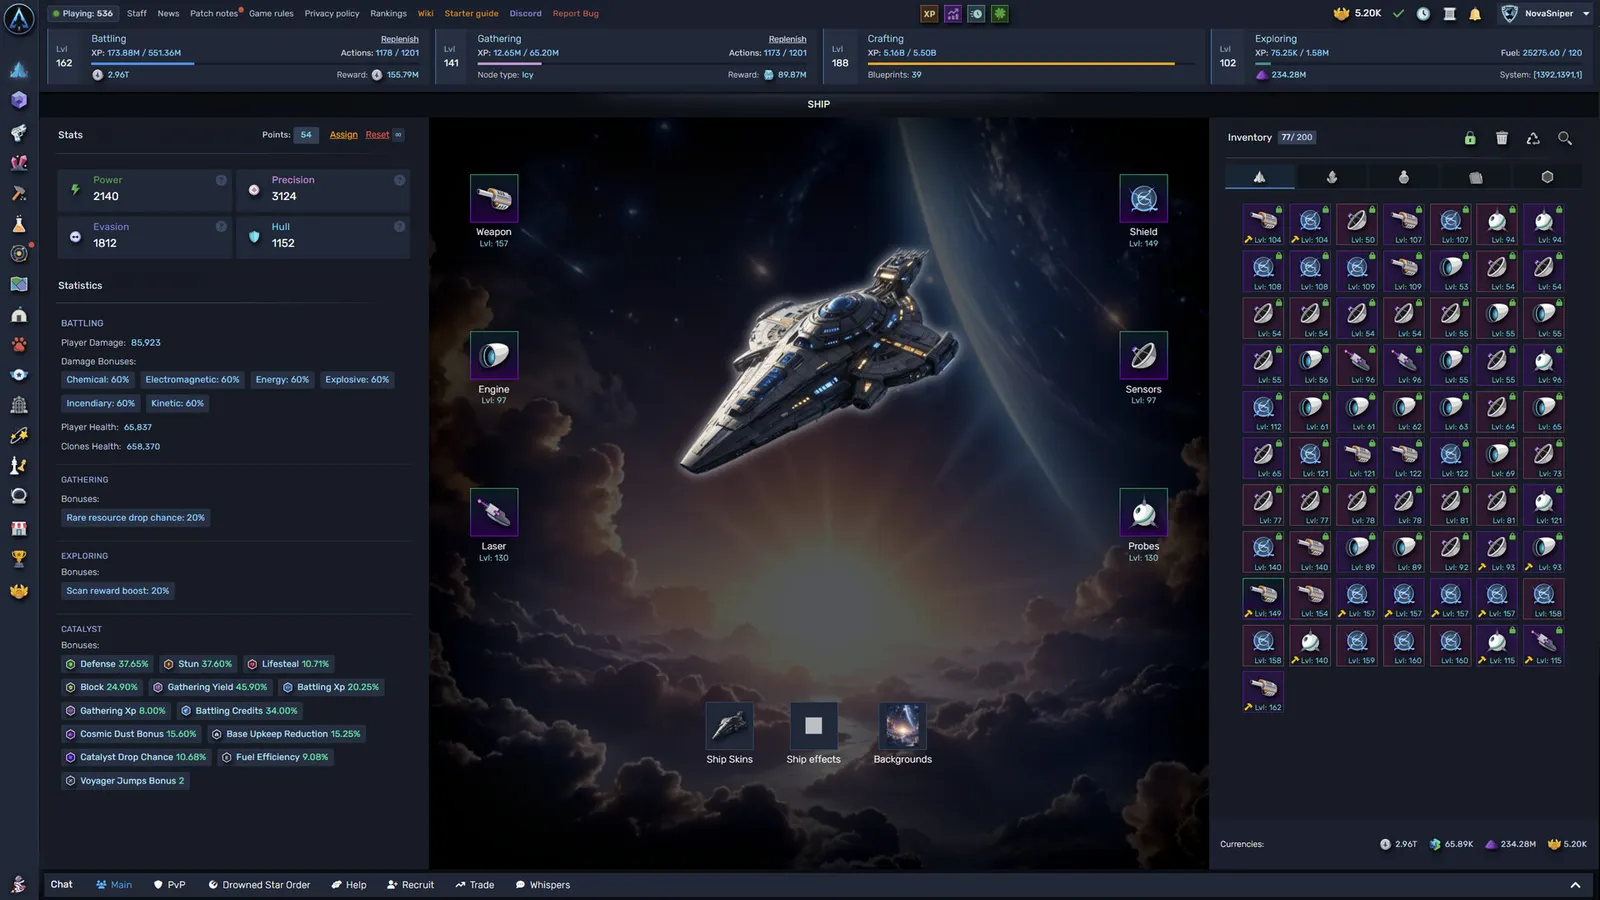Image resolution: width=1600 pixels, height=900 pixels.
Task: Select Drowned Star Order chat channel
Action: tap(259, 885)
